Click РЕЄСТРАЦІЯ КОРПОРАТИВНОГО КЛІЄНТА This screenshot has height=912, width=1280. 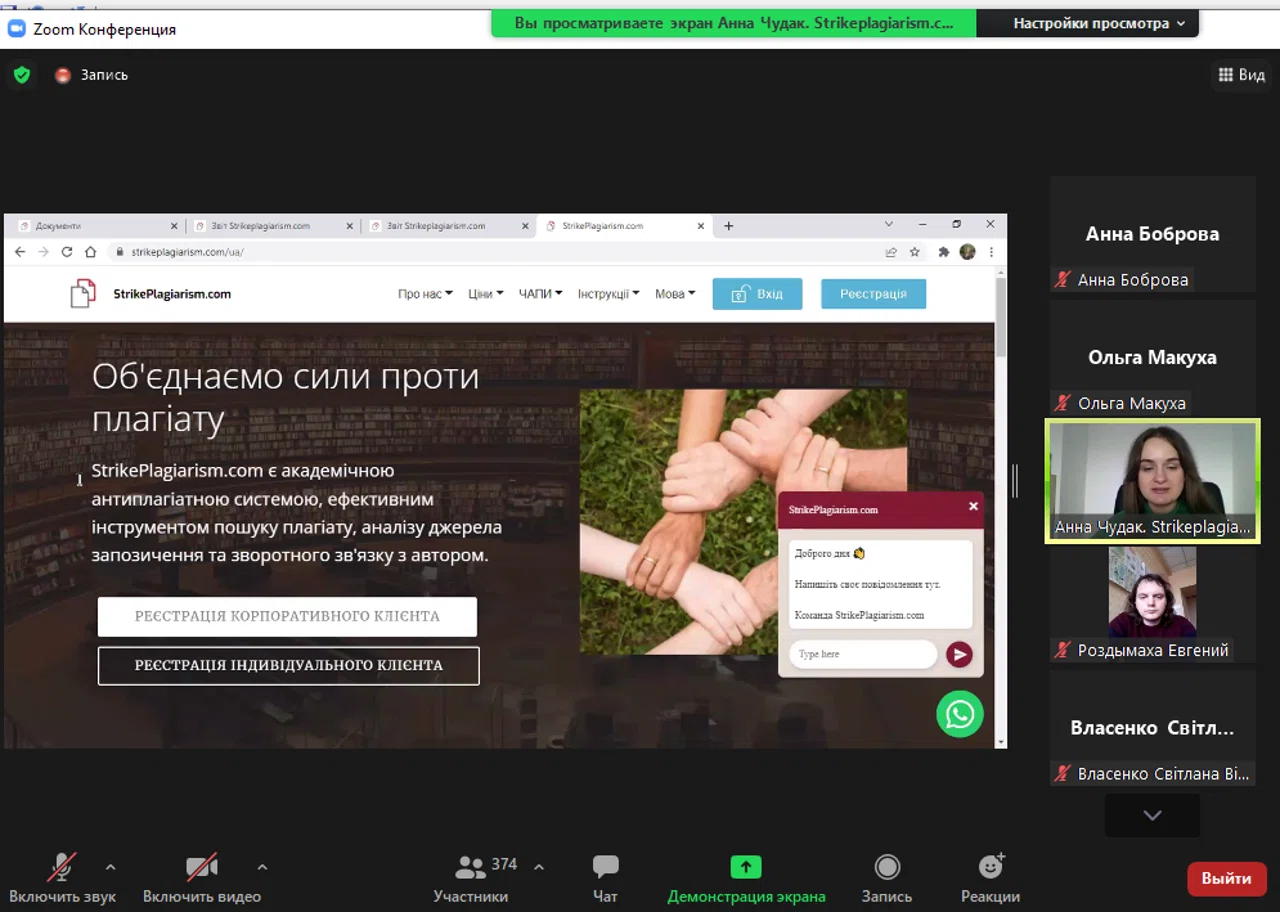click(287, 616)
